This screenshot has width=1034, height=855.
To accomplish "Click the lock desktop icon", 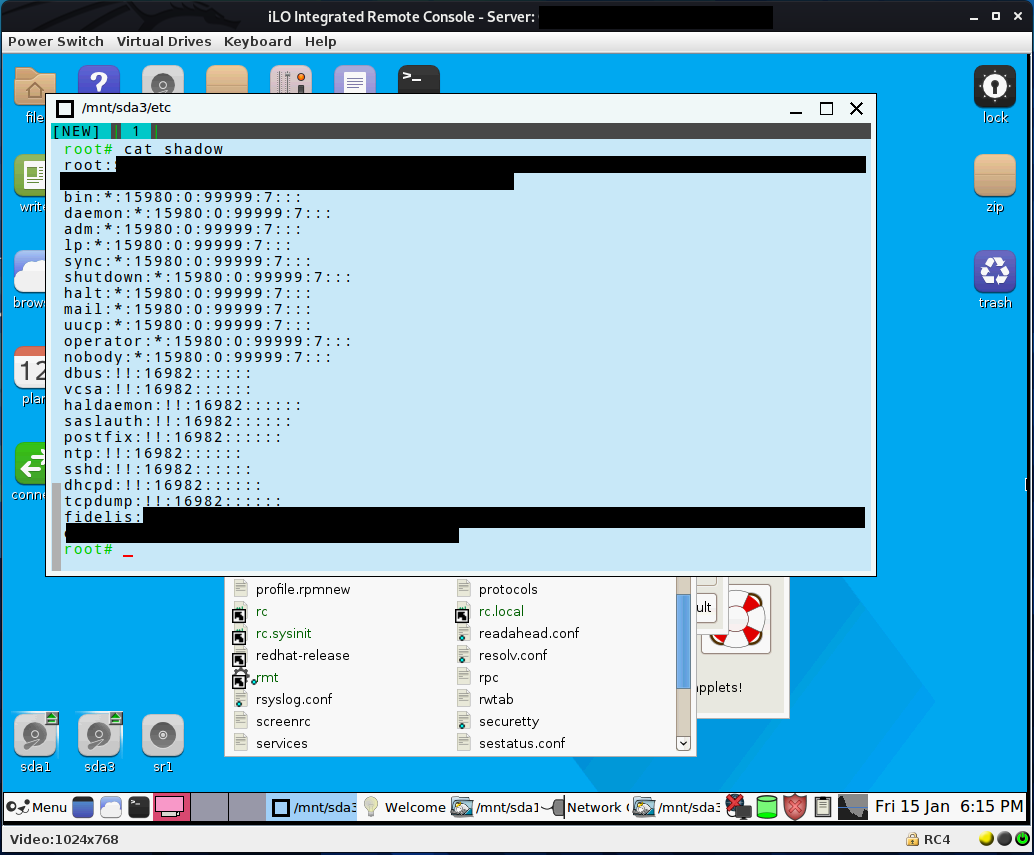I will point(994,96).
